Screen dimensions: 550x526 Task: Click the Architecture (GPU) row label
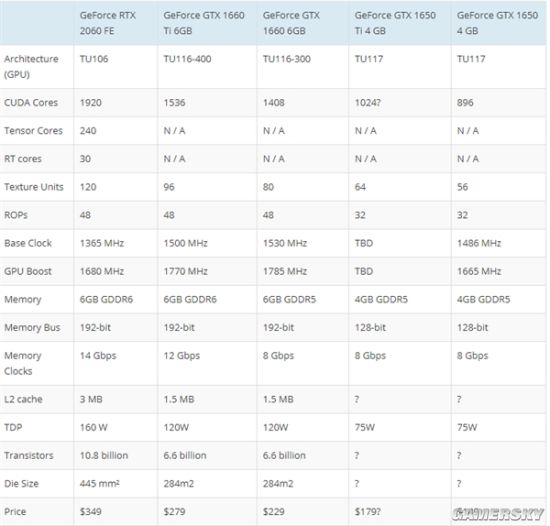click(31, 67)
